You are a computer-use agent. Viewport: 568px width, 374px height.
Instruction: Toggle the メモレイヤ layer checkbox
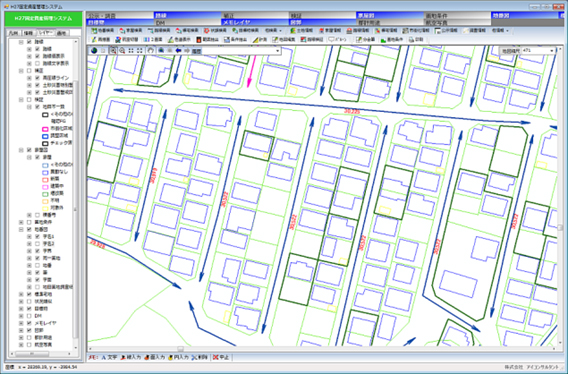tap(29, 323)
